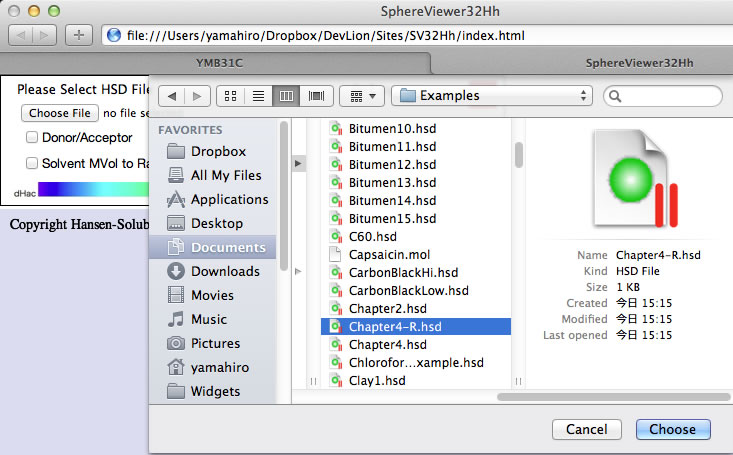Image resolution: width=733 pixels, height=455 pixels.
Task: Click the file list vertical scrollbar
Action: [518, 155]
